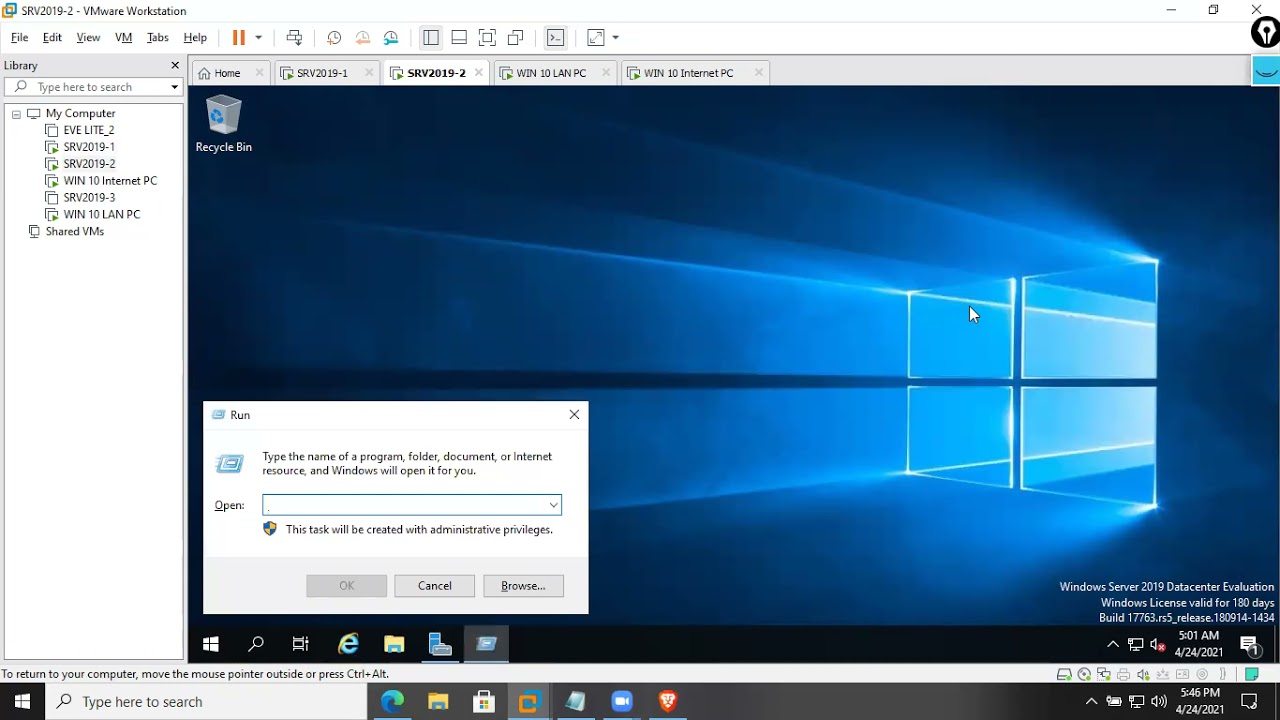
Task: Collapse the My Computer tree node
Action: [x=16, y=114]
